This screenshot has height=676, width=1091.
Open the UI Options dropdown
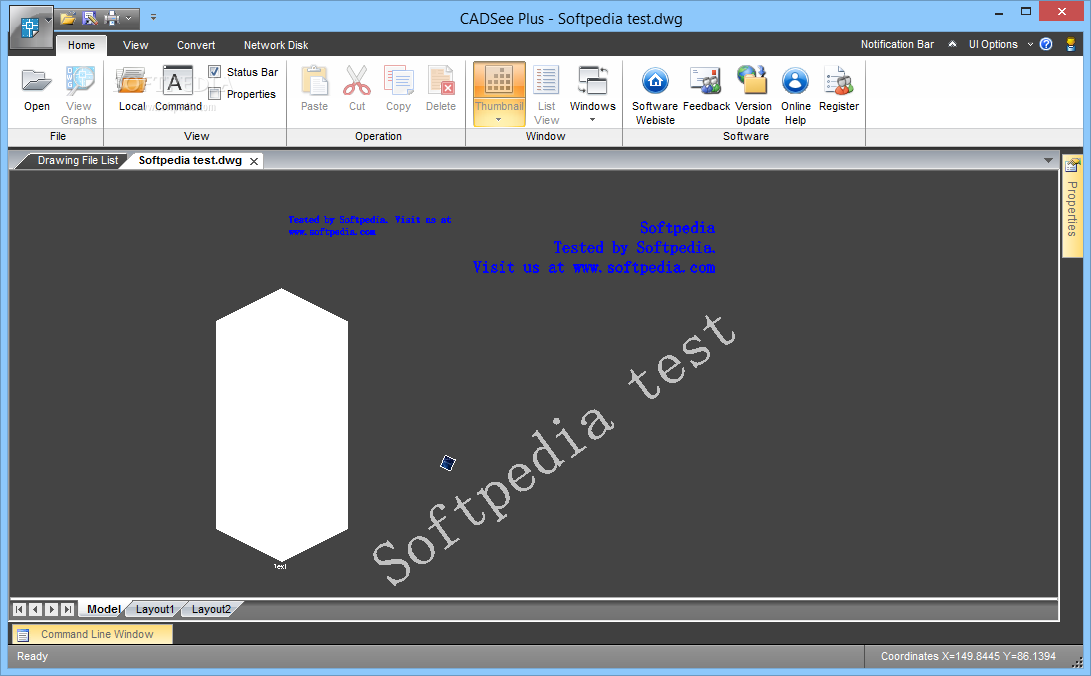point(1000,45)
